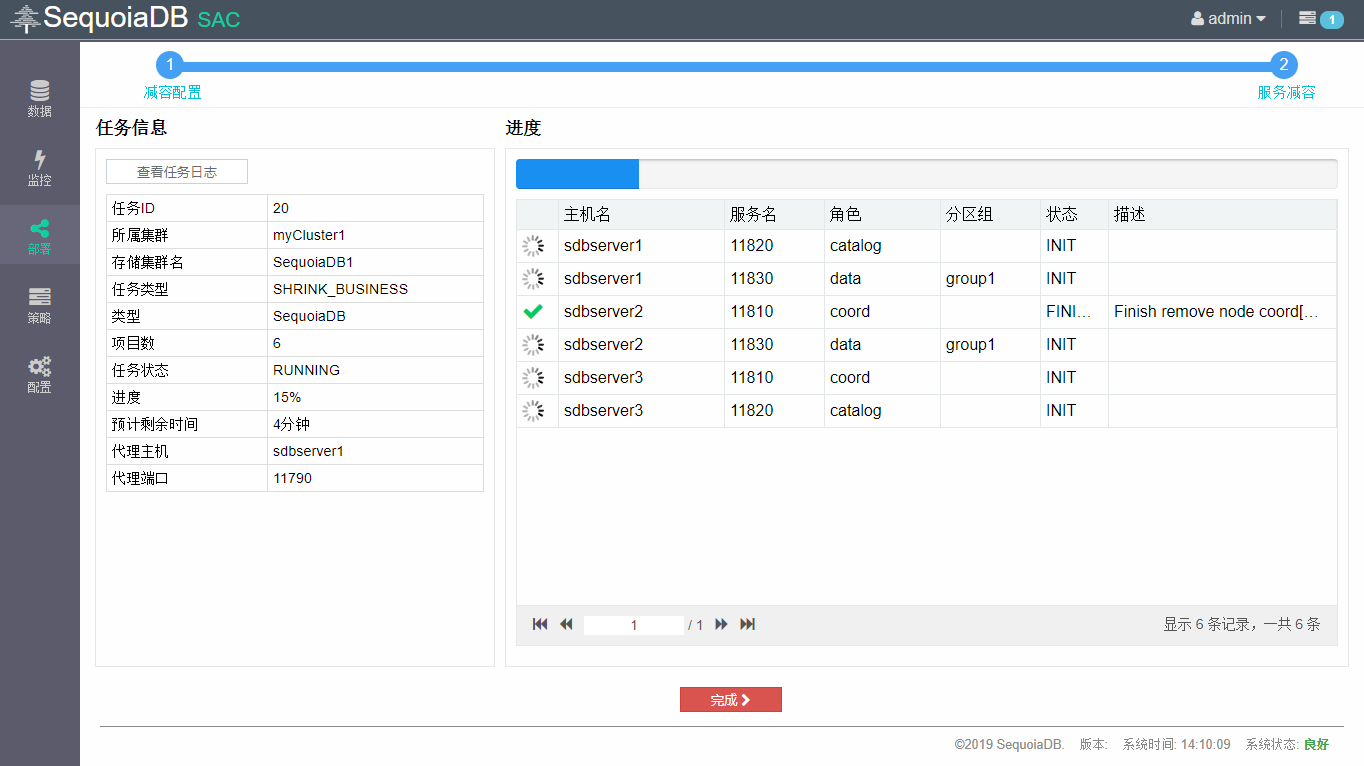This screenshot has height=766, width=1364.
Task: Click spinner icon for sdbserver3 coord row
Action: click(533, 377)
